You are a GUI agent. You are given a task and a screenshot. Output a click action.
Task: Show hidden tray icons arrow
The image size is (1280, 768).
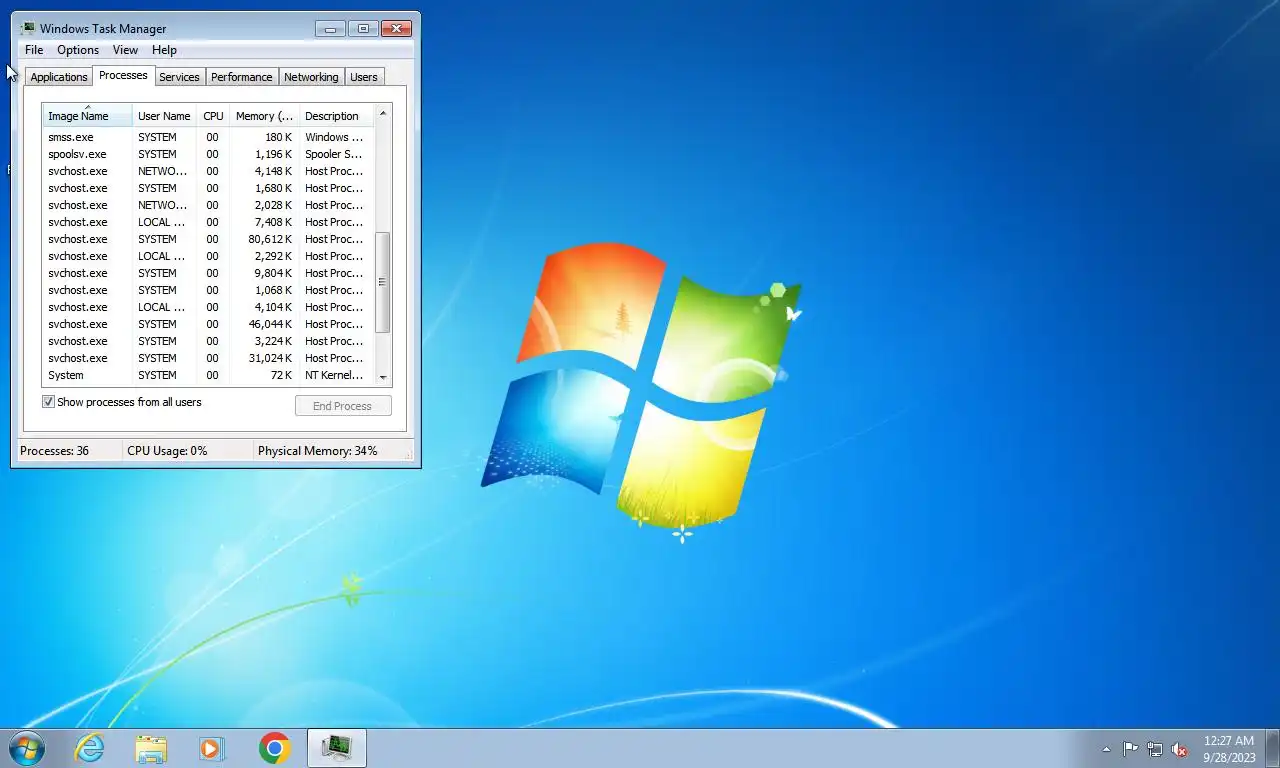(x=1106, y=749)
